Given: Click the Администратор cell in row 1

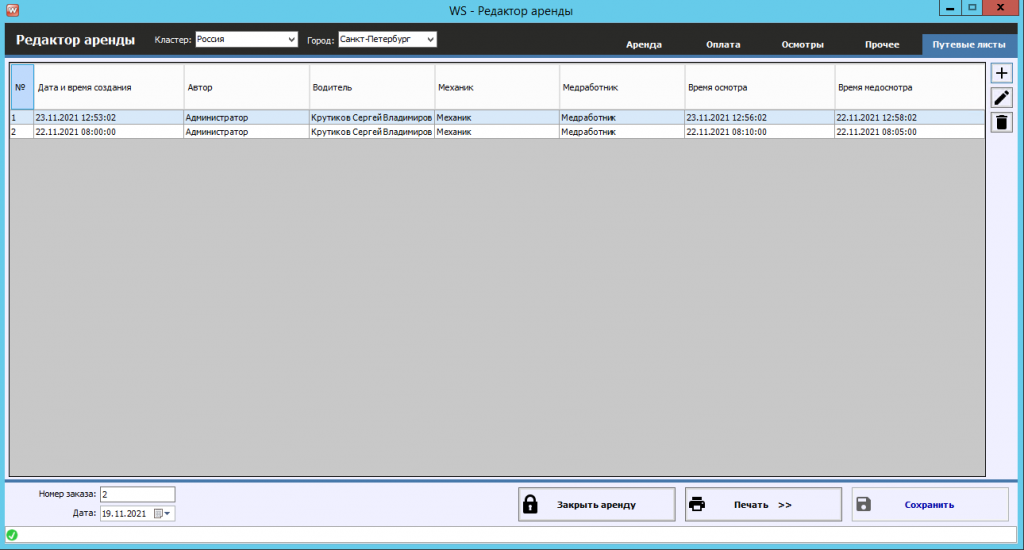Looking at the screenshot, I should point(246,118).
